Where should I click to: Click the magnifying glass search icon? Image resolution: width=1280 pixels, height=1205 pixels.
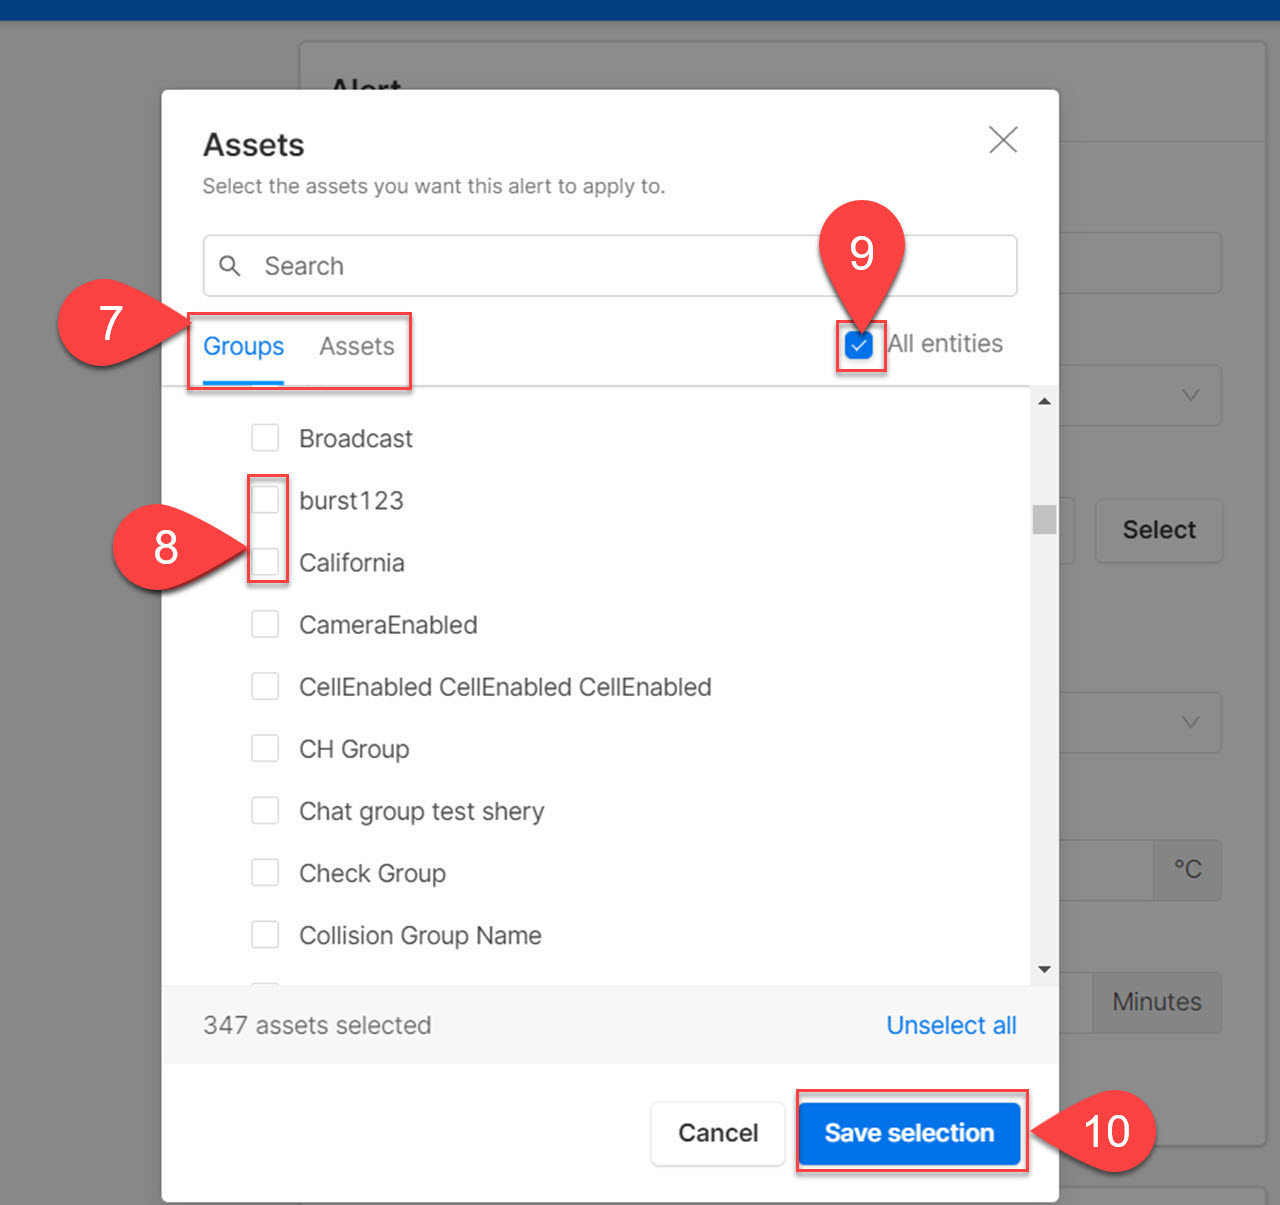point(230,266)
